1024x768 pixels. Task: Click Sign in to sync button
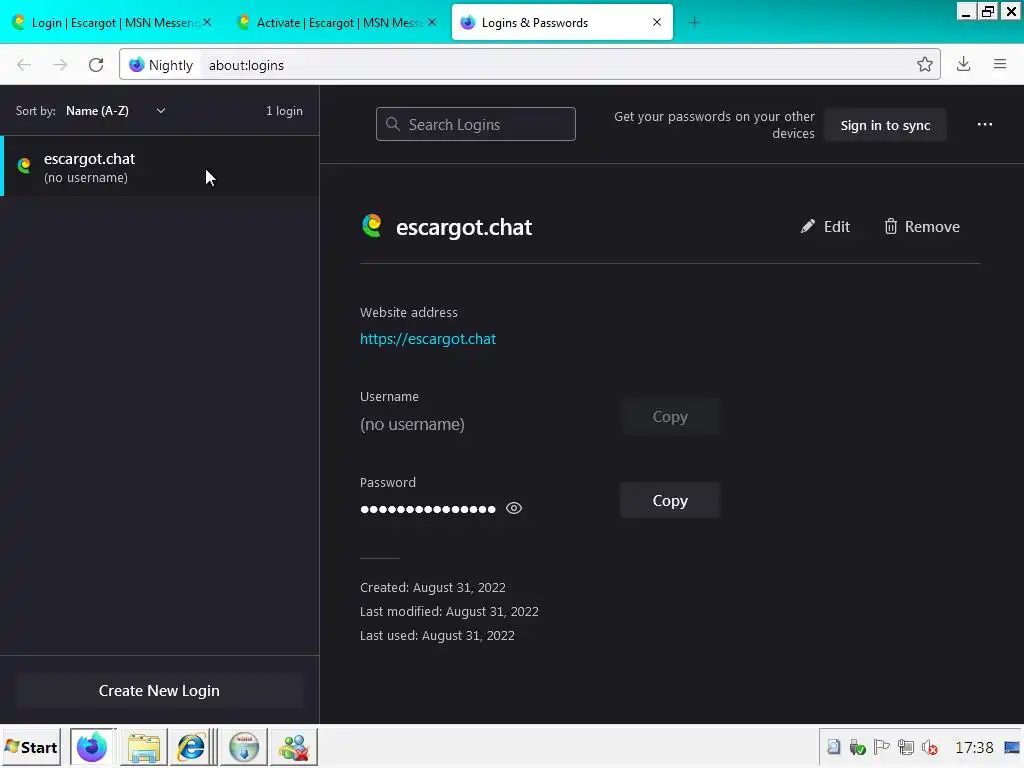point(885,125)
